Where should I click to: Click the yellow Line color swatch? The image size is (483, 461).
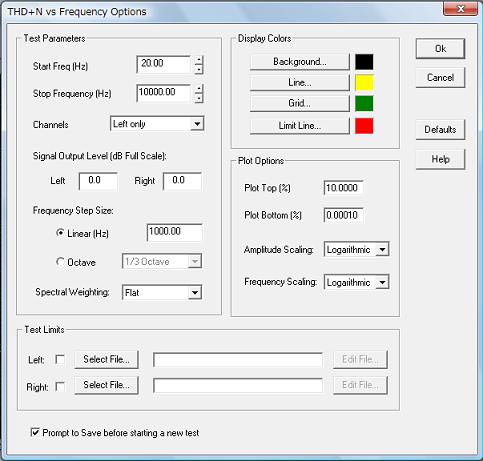click(x=364, y=83)
